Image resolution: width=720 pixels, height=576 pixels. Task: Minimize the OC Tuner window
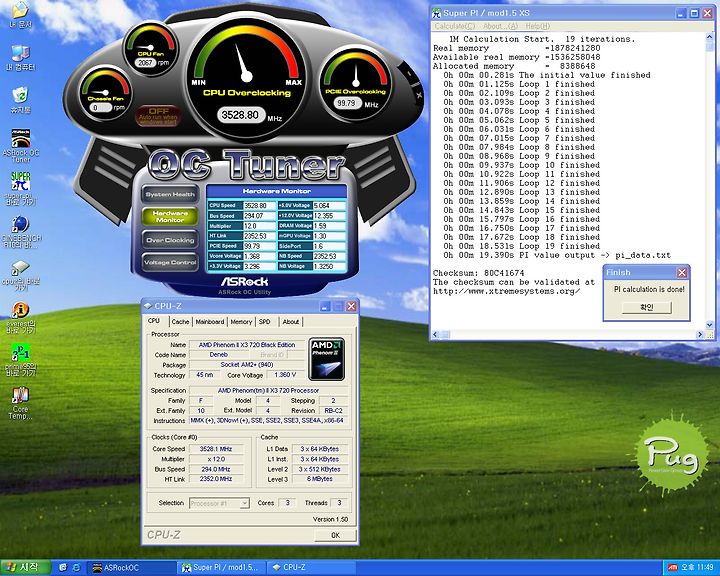pyautogui.click(x=410, y=73)
